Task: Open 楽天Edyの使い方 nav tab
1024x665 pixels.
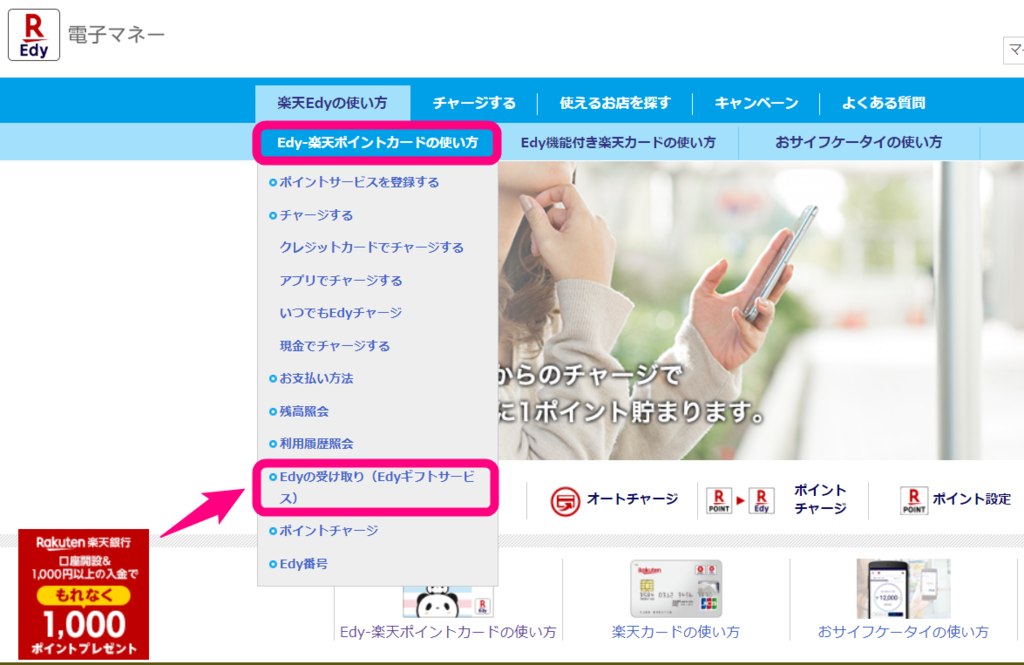Action: click(332, 103)
